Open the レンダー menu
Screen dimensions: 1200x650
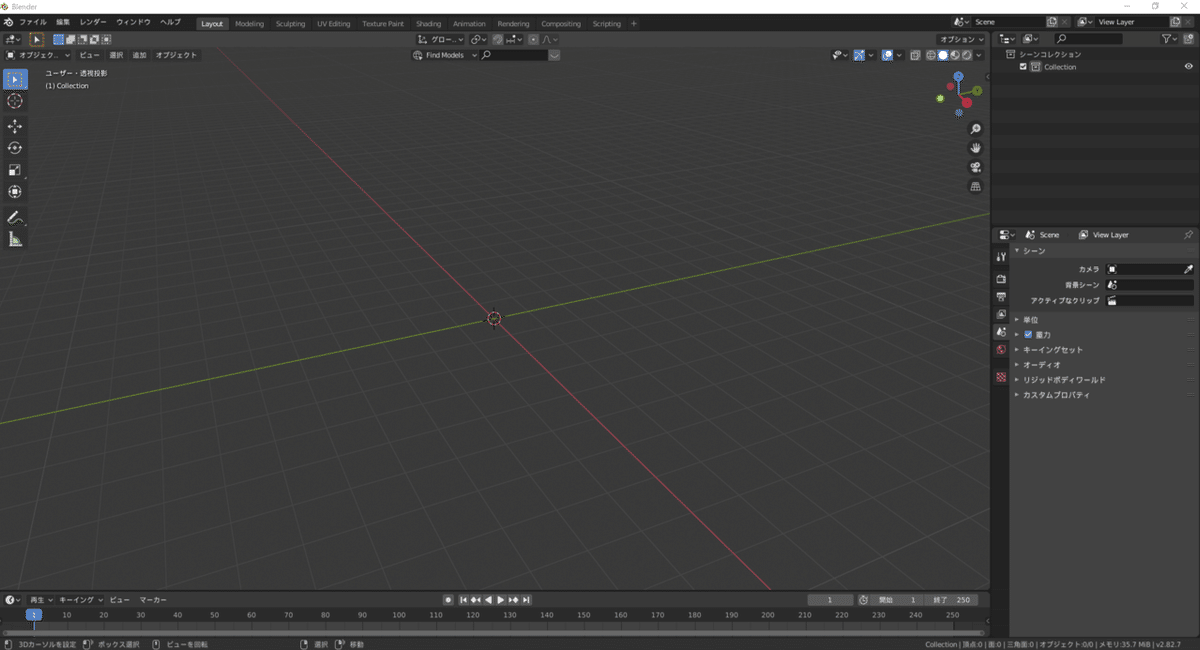point(93,22)
